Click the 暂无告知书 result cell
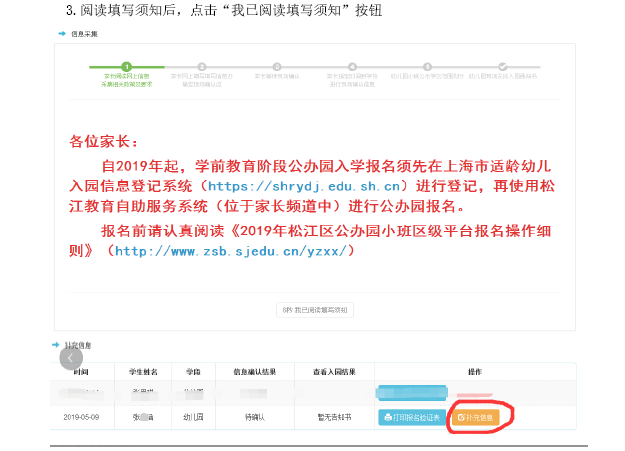The image size is (625, 451). [334, 416]
